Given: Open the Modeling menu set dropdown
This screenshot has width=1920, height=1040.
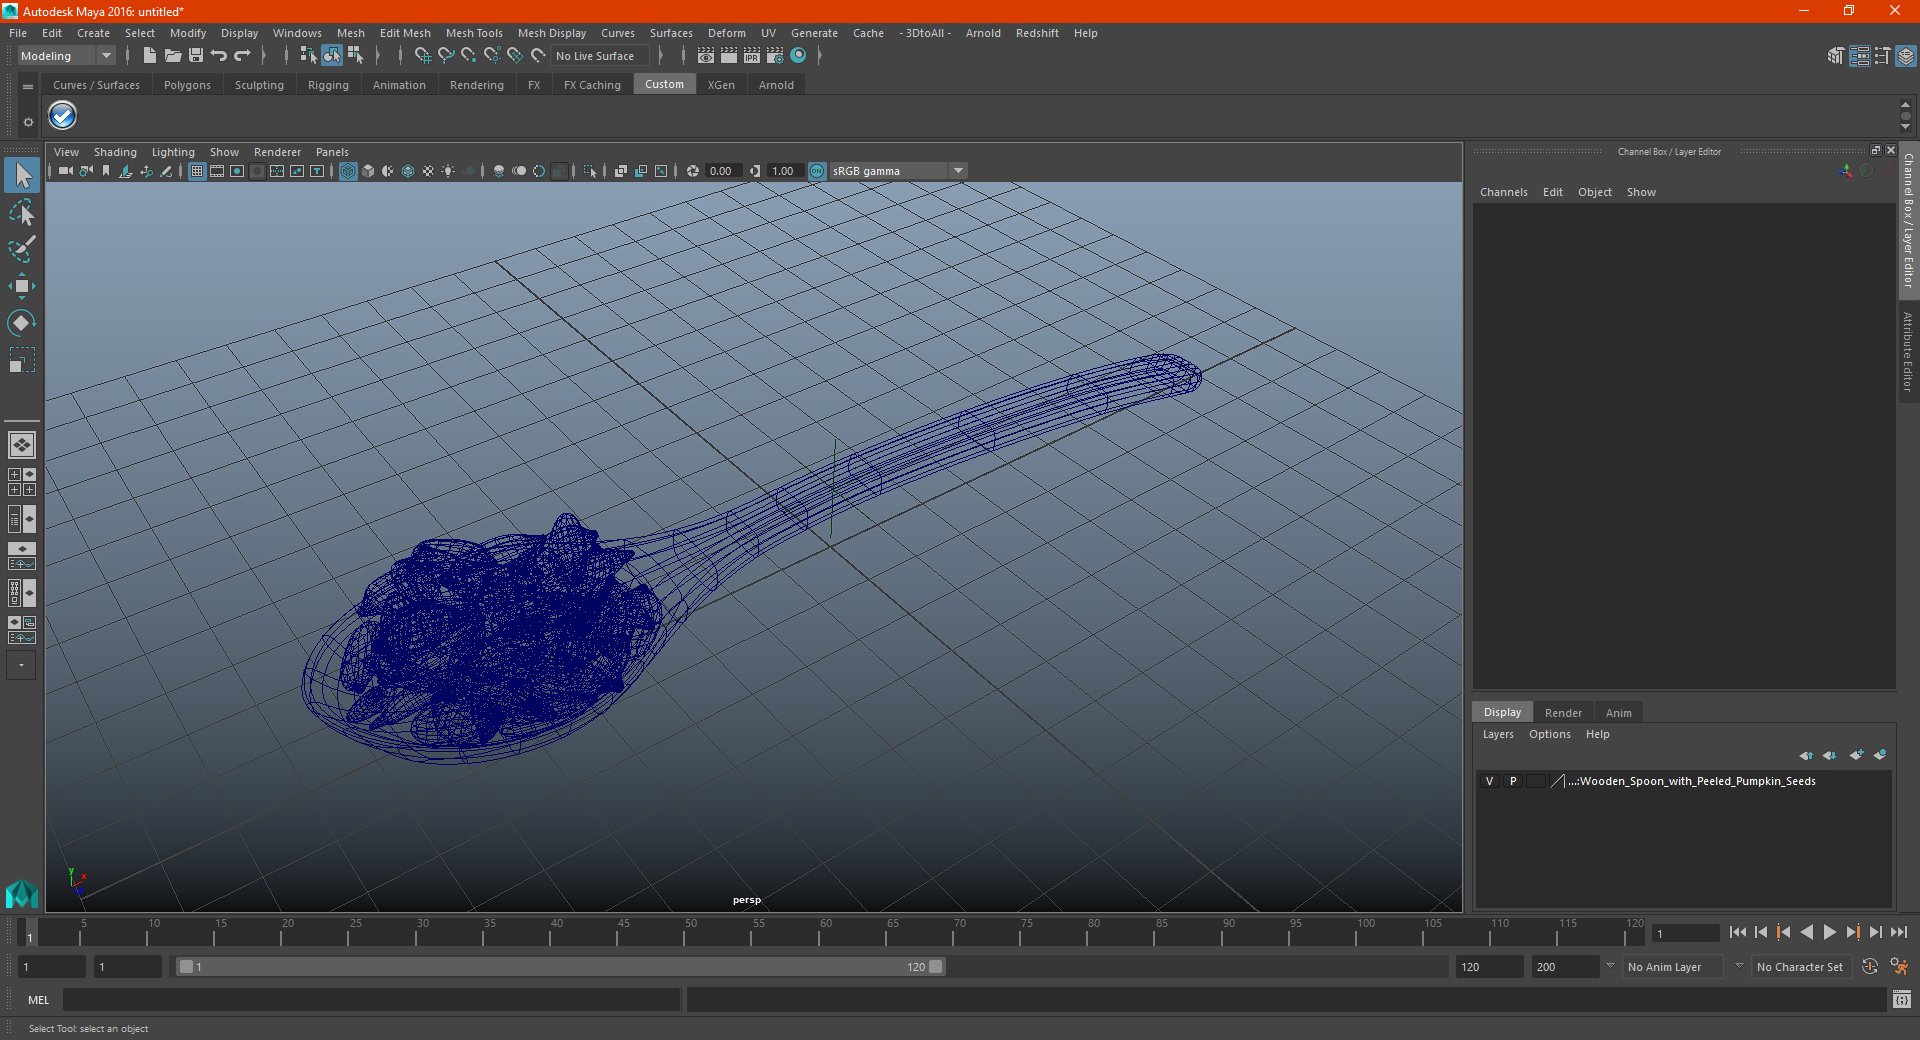Looking at the screenshot, I should tap(66, 56).
